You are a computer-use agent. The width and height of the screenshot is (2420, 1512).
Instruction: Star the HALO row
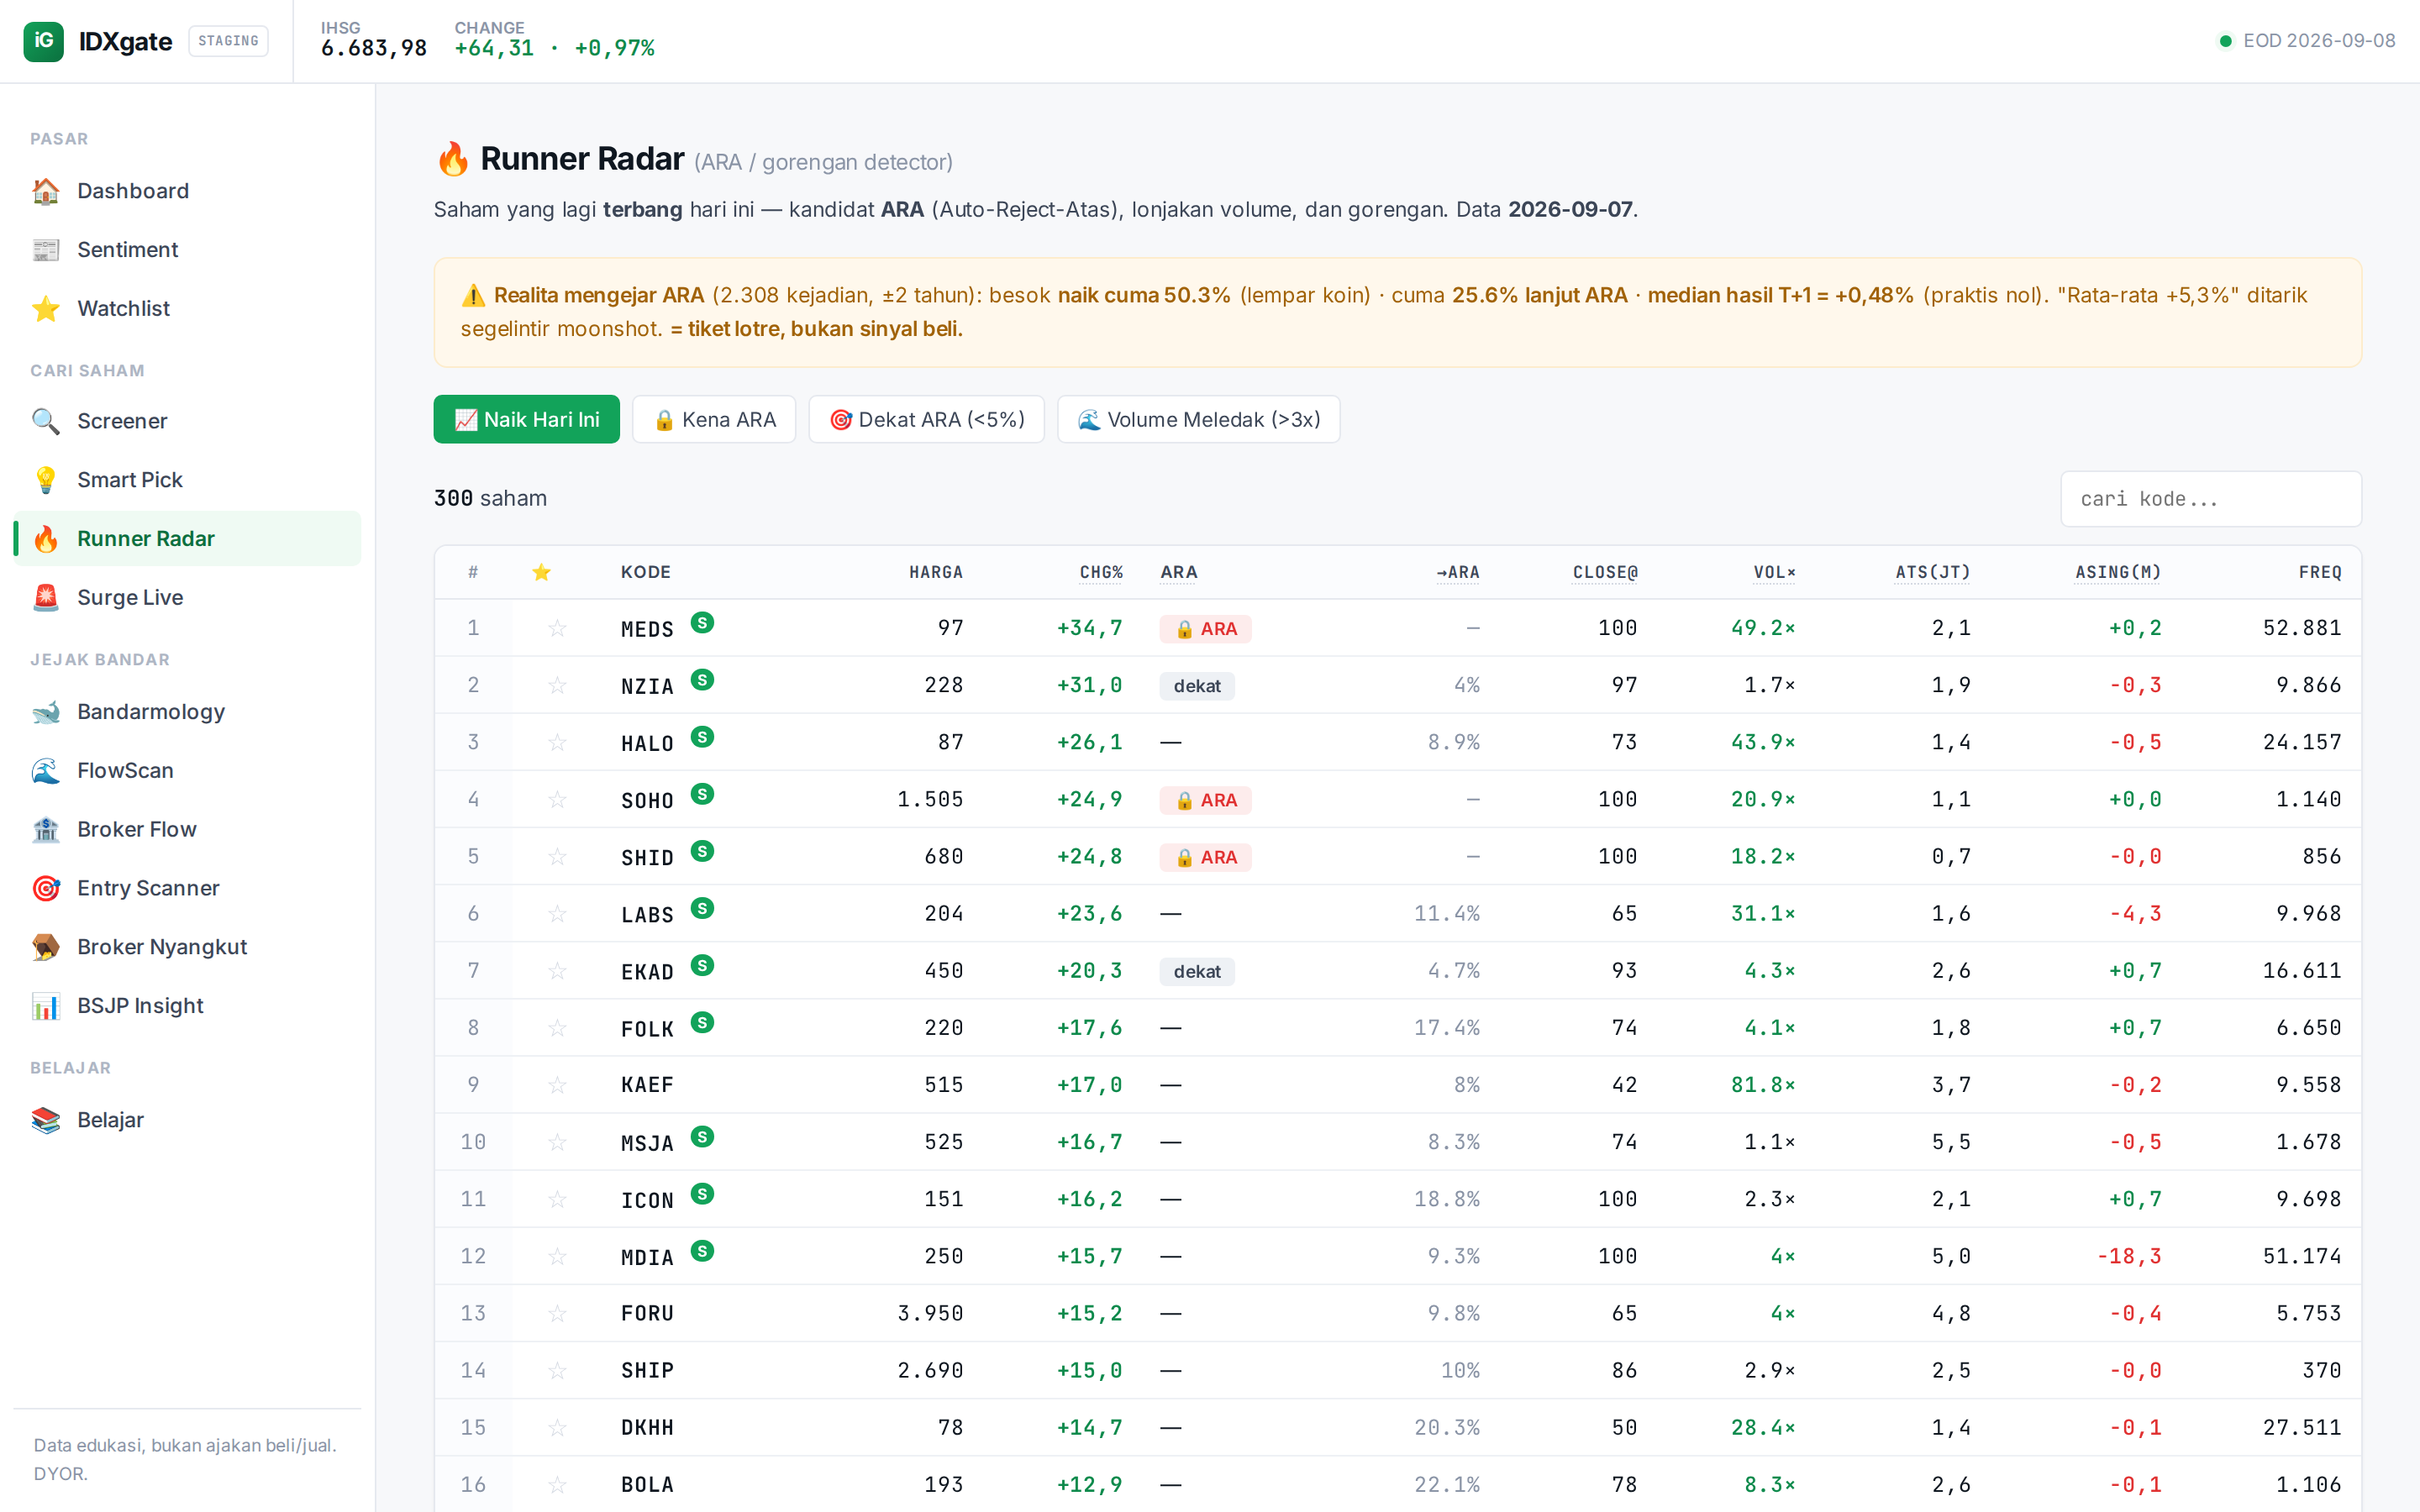[557, 742]
